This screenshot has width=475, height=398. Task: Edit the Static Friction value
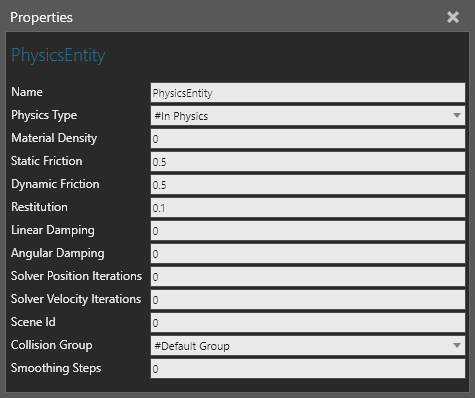(308, 162)
